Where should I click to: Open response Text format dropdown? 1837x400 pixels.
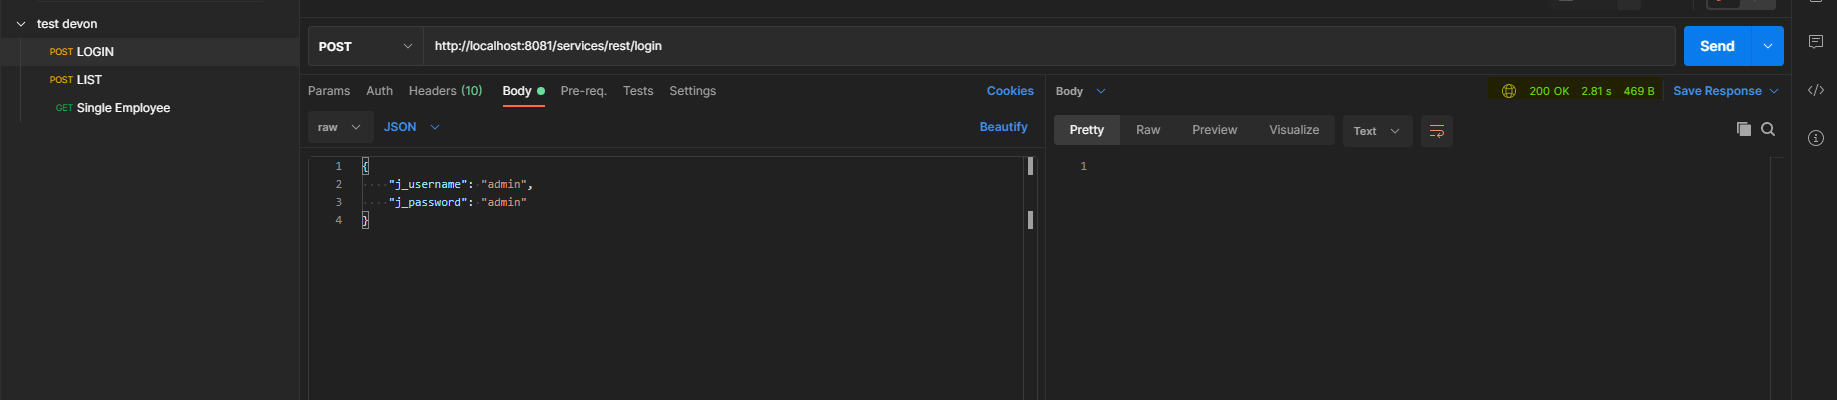pyautogui.click(x=1376, y=131)
